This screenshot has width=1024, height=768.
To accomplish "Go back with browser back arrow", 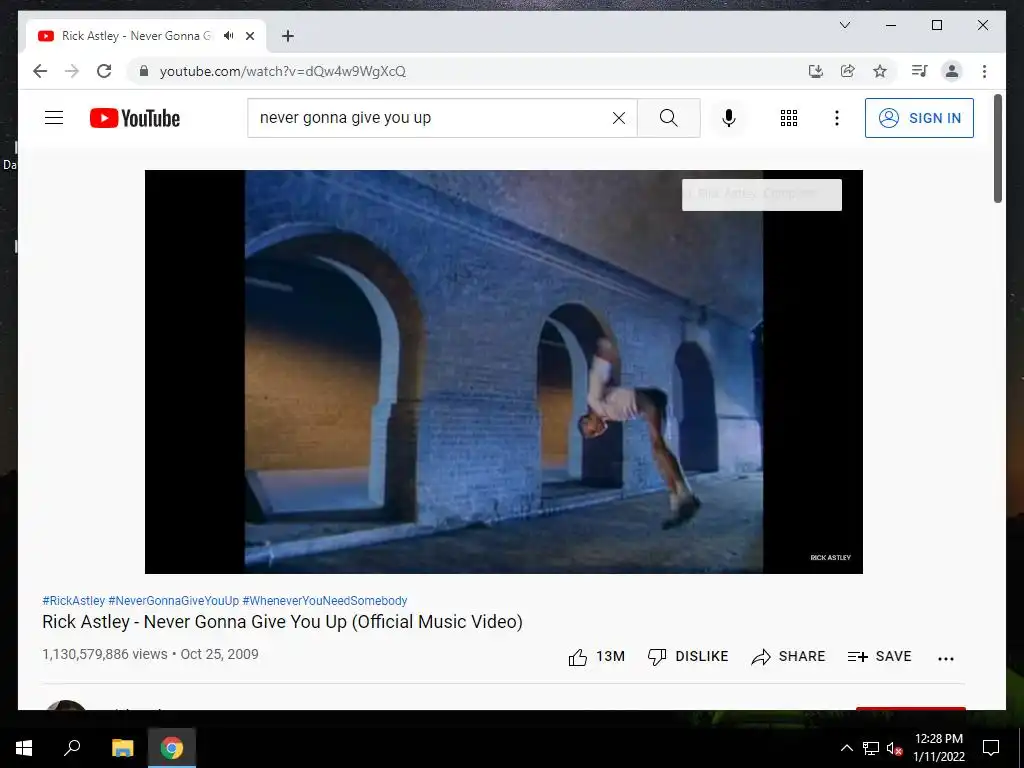I will tap(40, 71).
